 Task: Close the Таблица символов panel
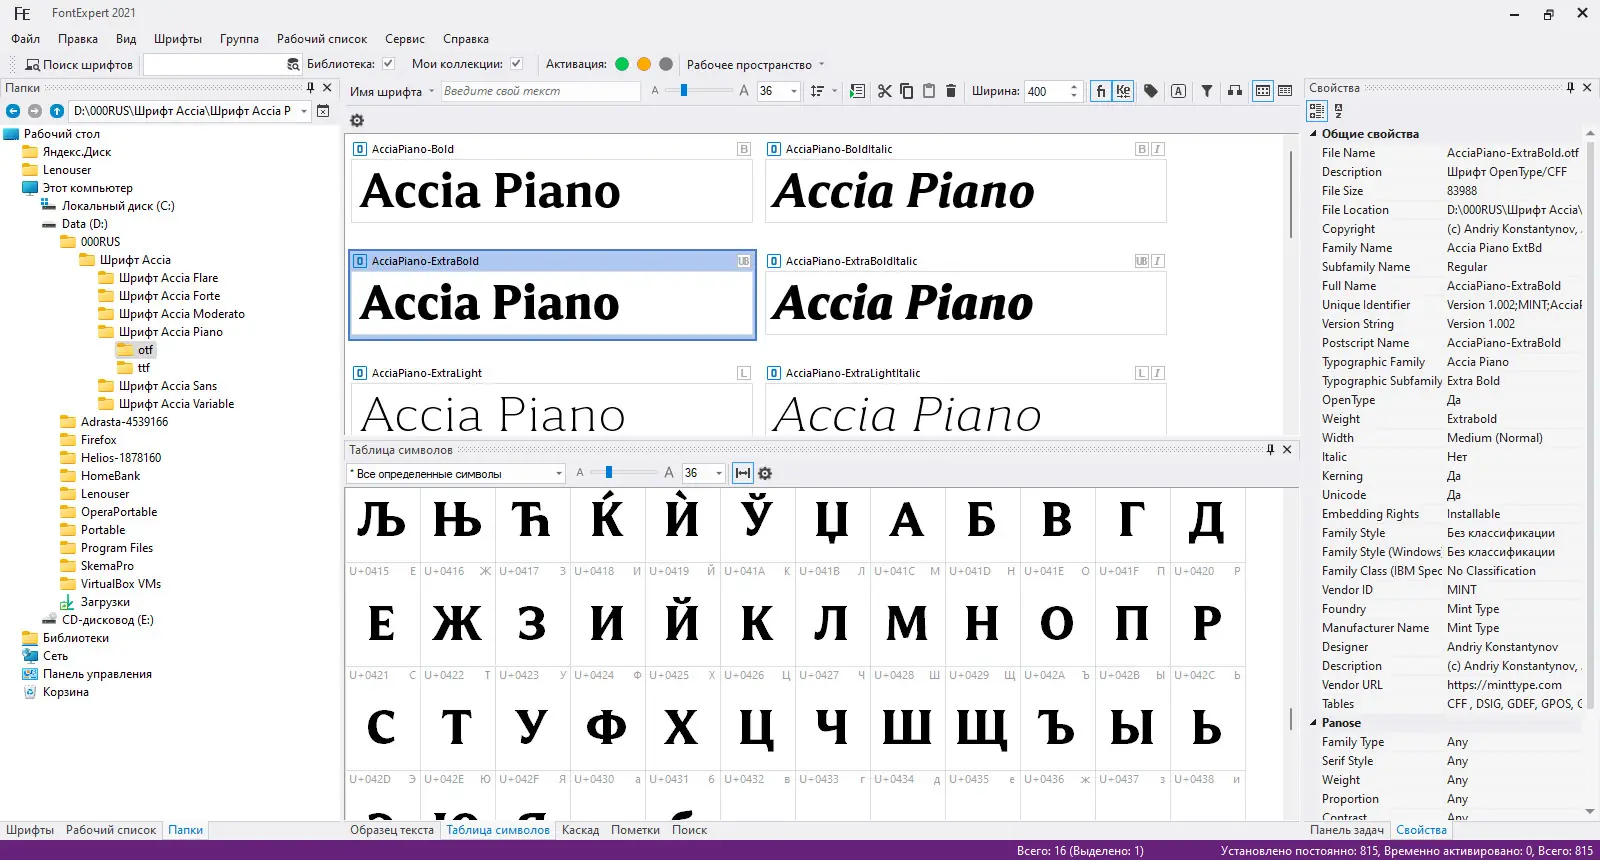1287,450
